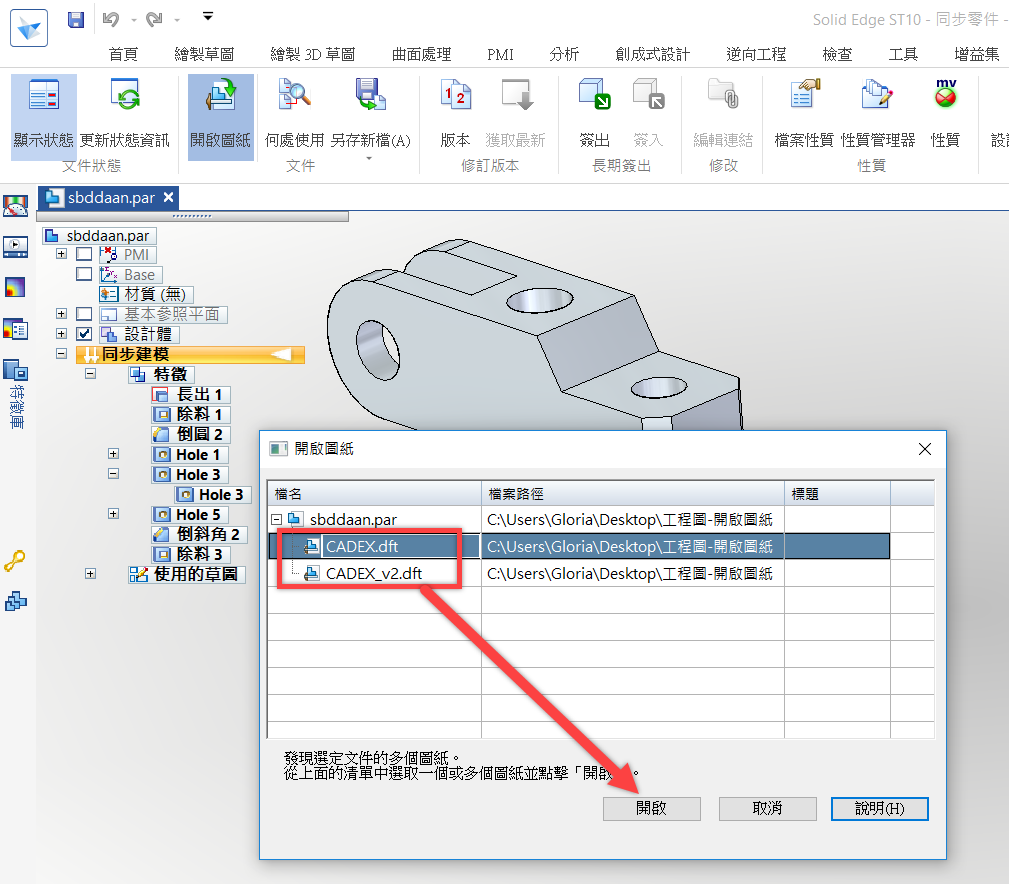
Task: Switch to the PMI ribbon tab
Action: coord(500,55)
